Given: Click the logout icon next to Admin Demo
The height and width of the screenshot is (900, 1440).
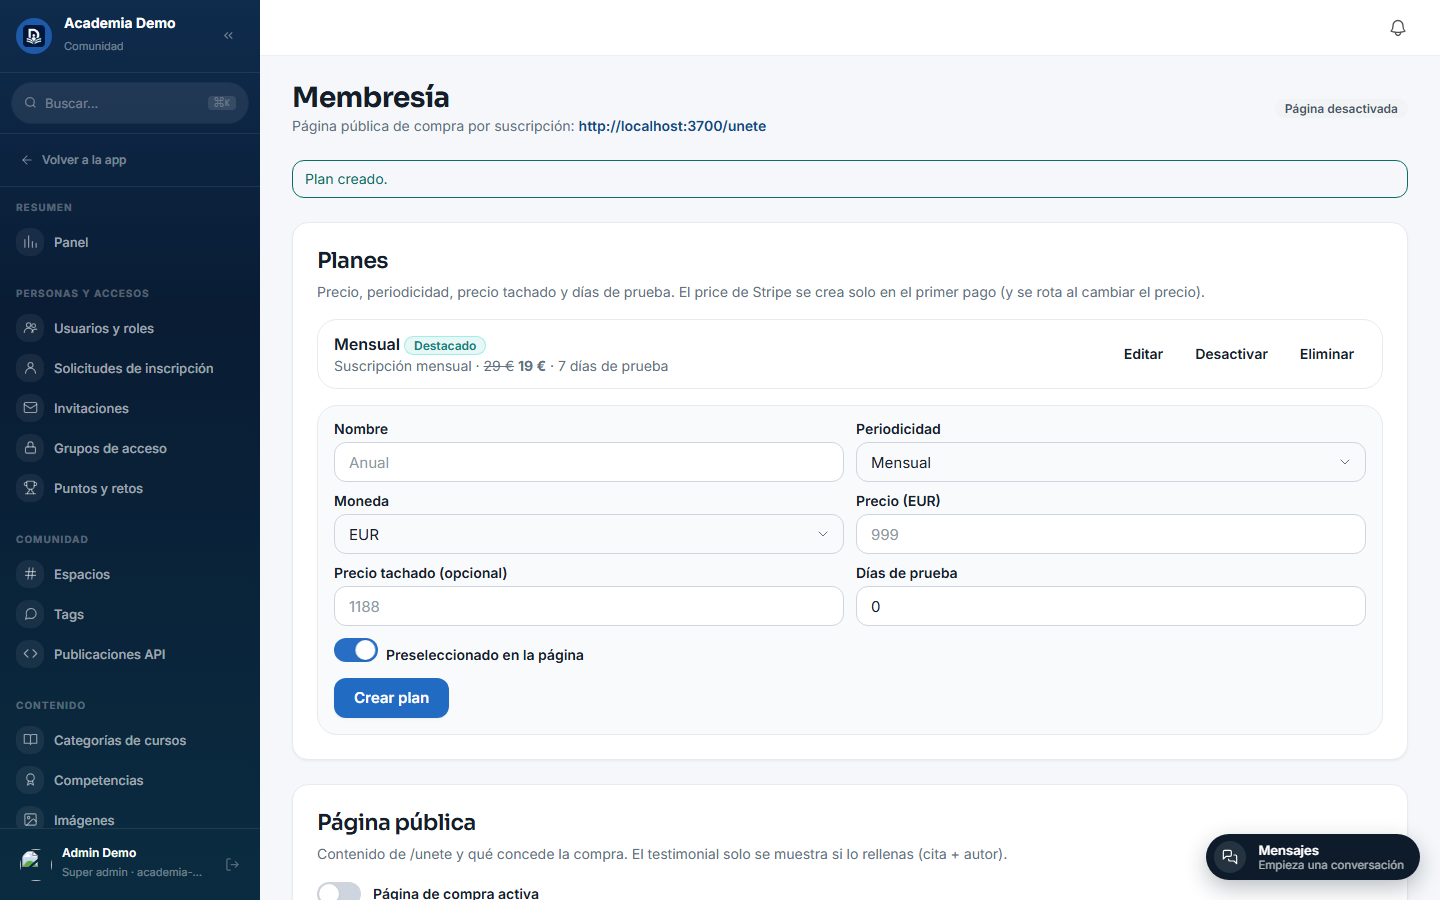Looking at the screenshot, I should (232, 864).
